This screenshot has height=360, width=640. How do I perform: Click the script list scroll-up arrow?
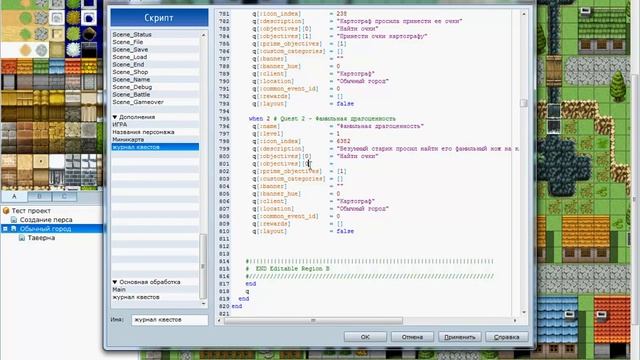coord(203,35)
